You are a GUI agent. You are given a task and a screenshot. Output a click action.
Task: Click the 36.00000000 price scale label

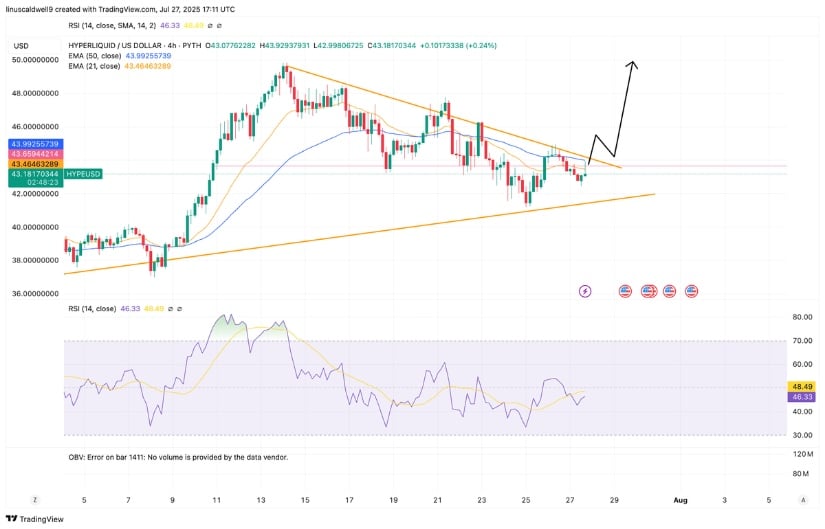point(35,294)
